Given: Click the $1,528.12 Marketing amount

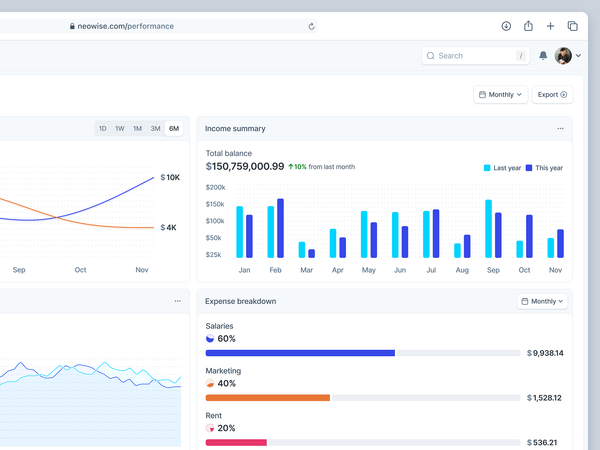Looking at the screenshot, I should click(x=544, y=398).
